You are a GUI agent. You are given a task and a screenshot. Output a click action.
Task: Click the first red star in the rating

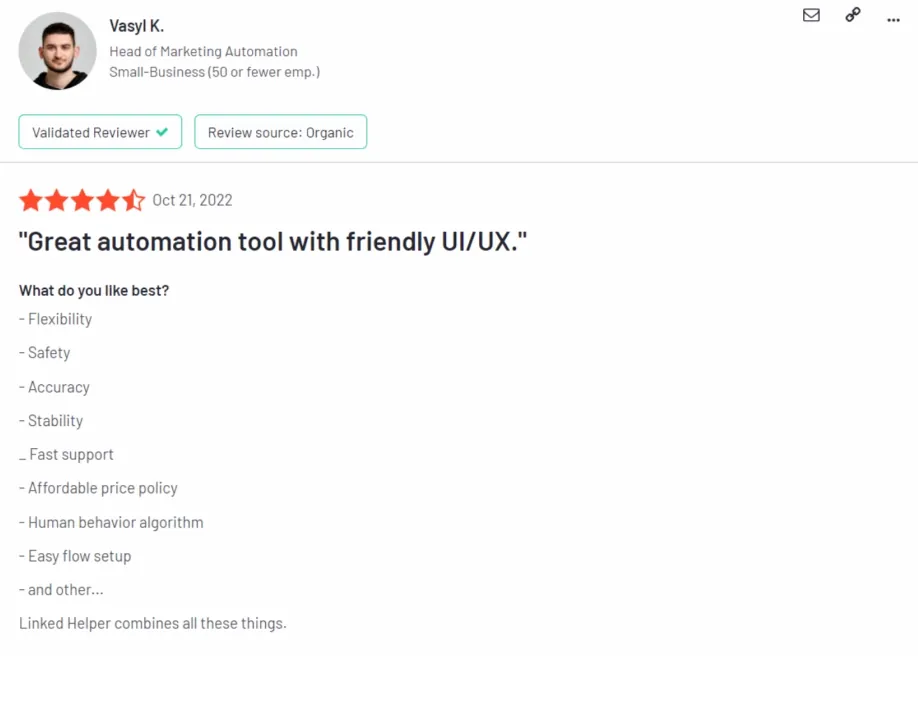click(x=31, y=200)
